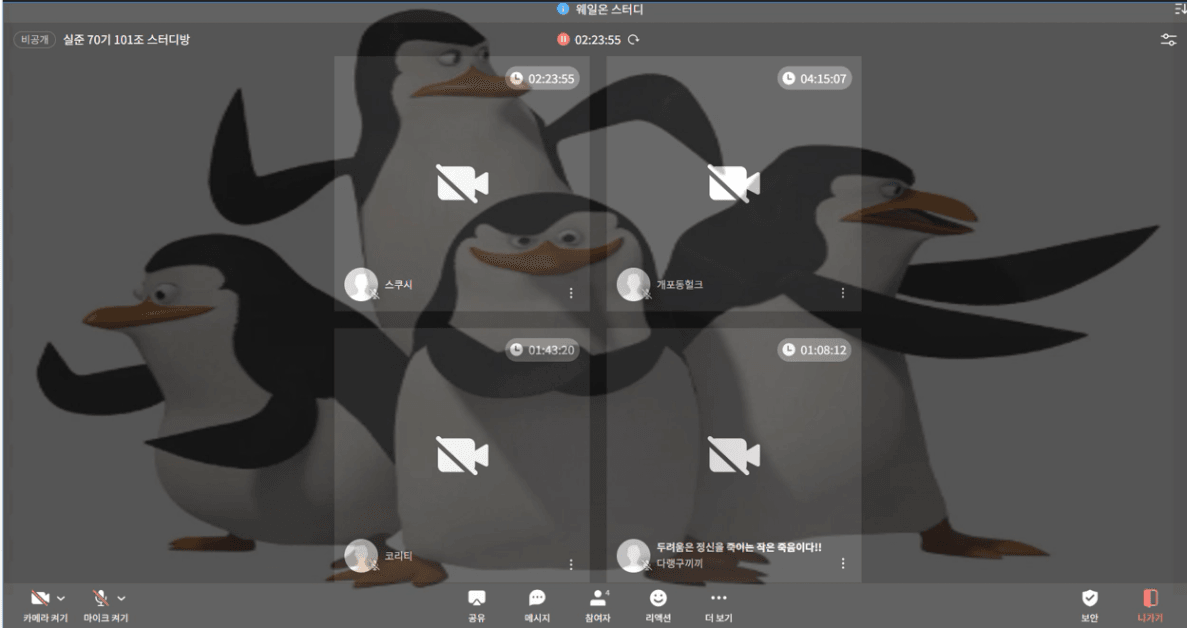Open the camera options dropdown arrow
The width and height of the screenshot is (1187, 628).
click(61, 598)
